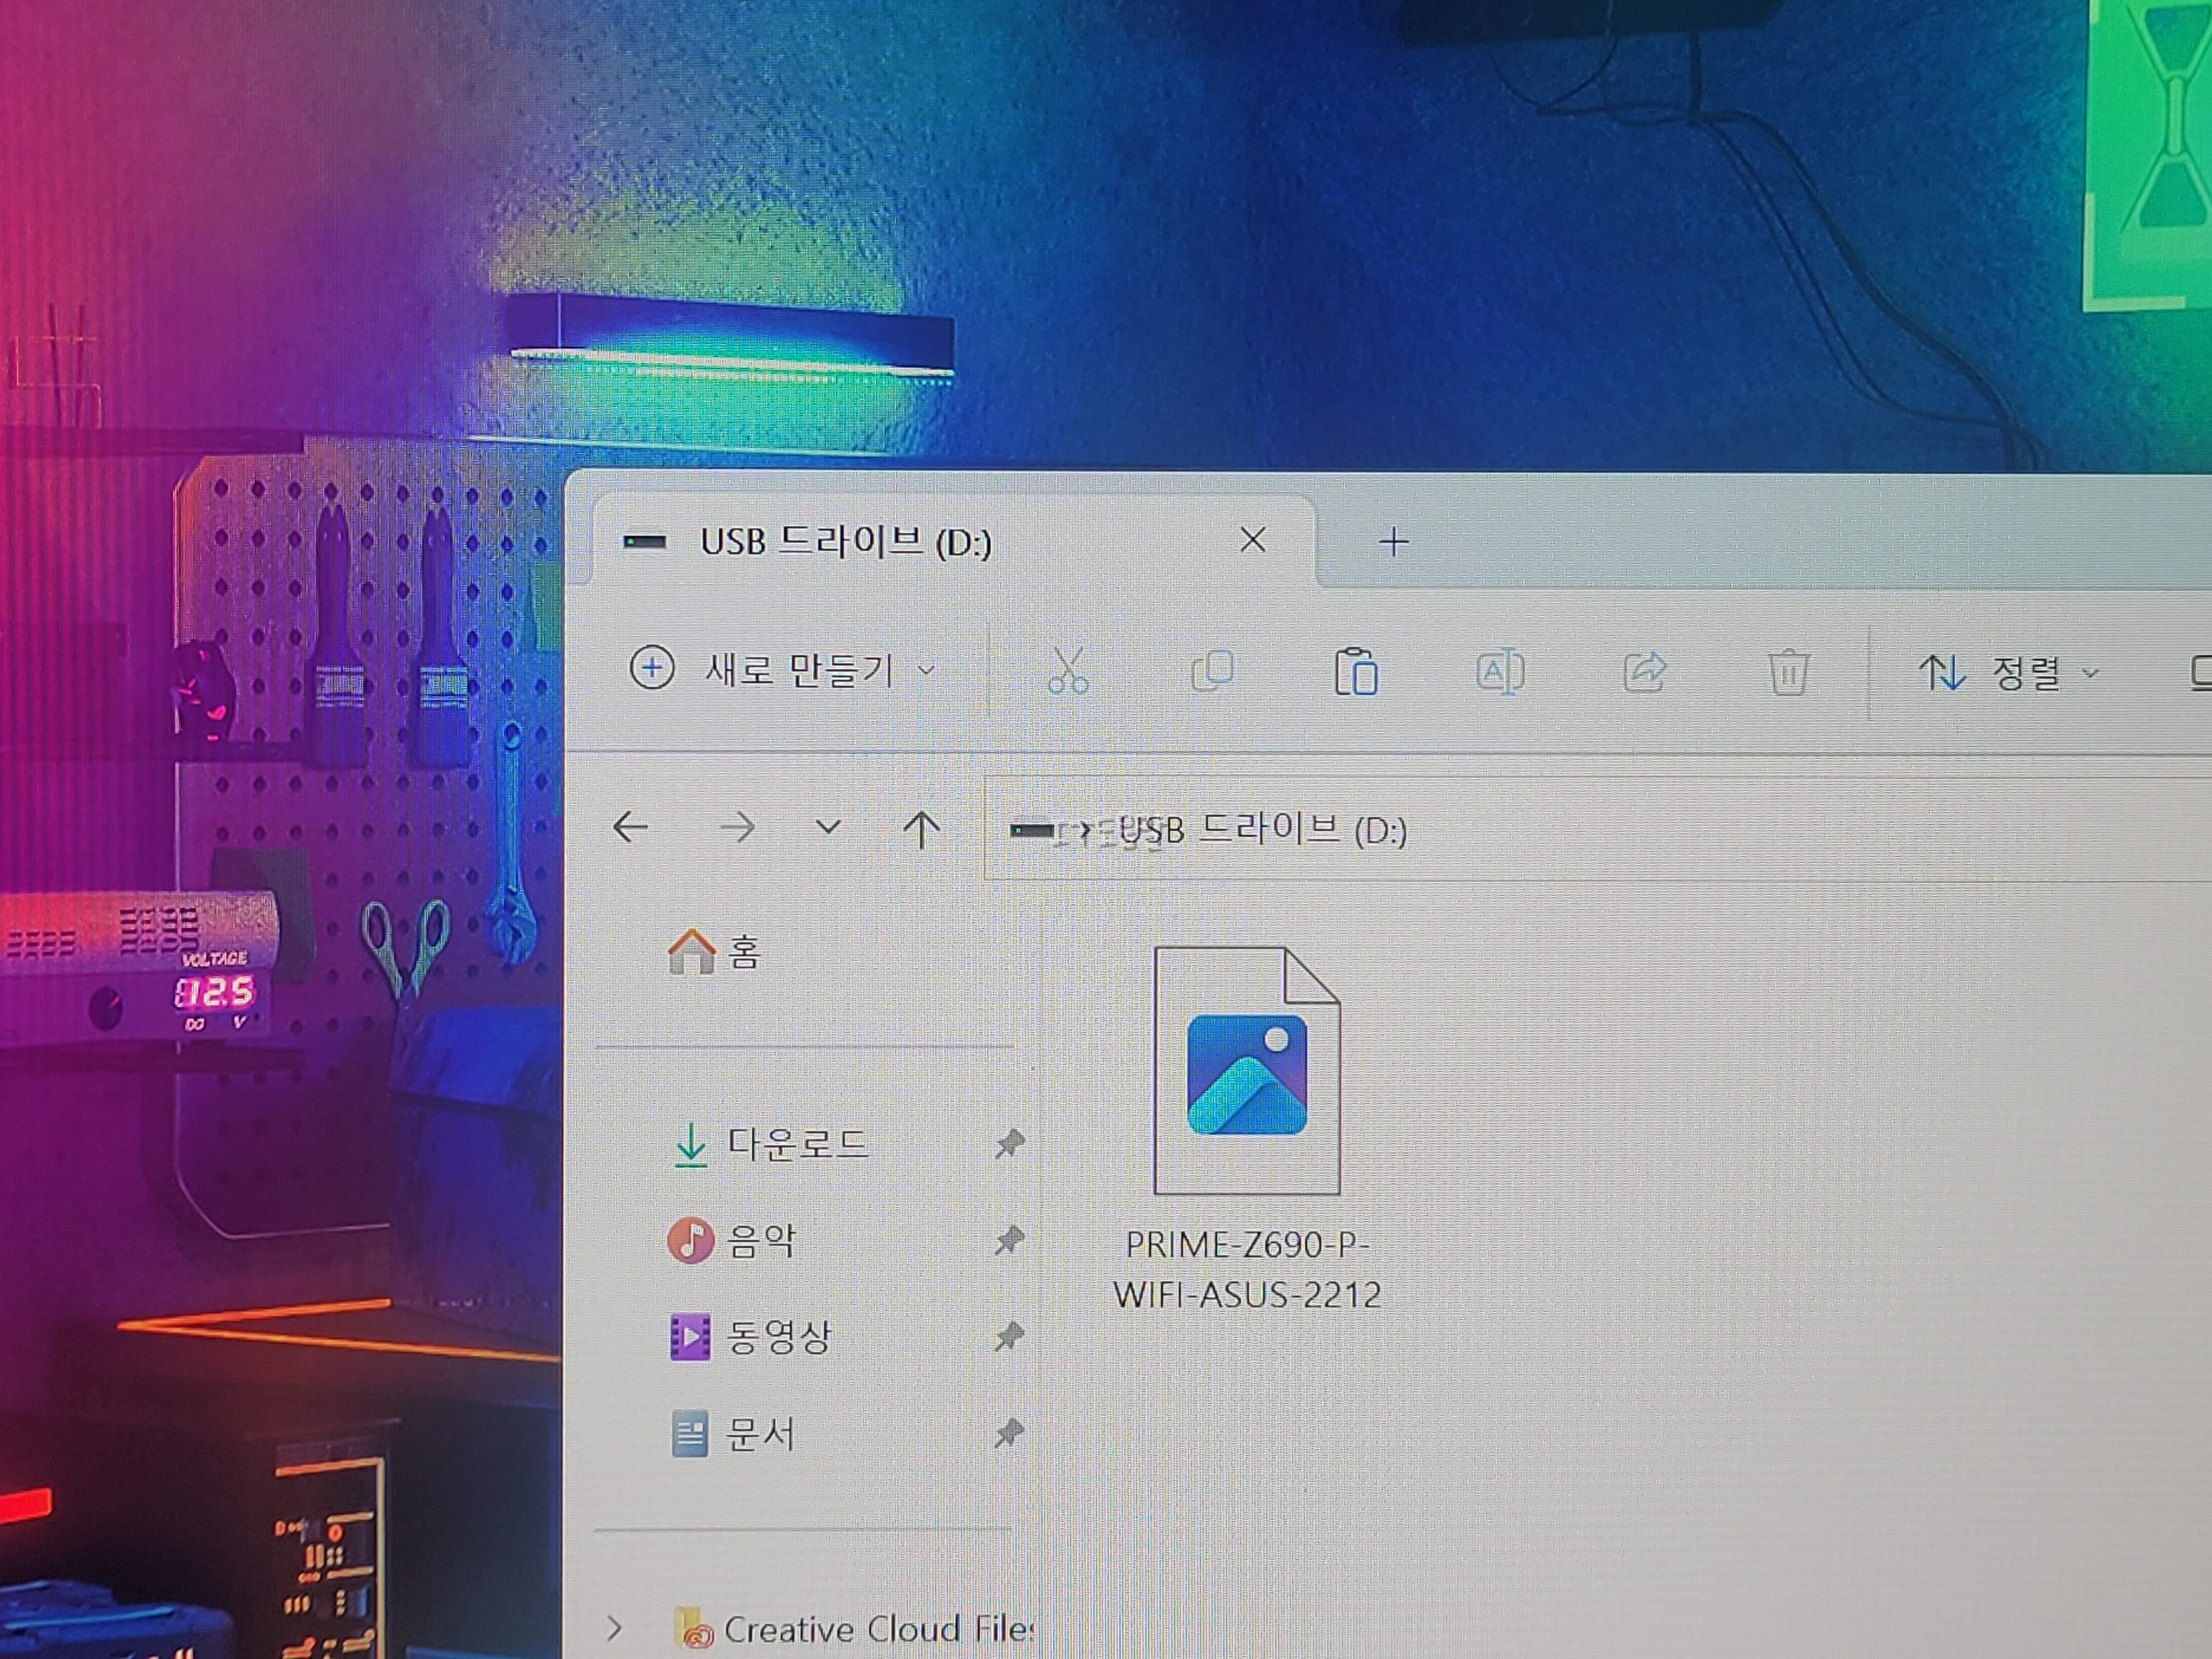This screenshot has width=2212, height=1659.
Task: Toggle pin next to 다운로드 folder
Action: click(1009, 1144)
